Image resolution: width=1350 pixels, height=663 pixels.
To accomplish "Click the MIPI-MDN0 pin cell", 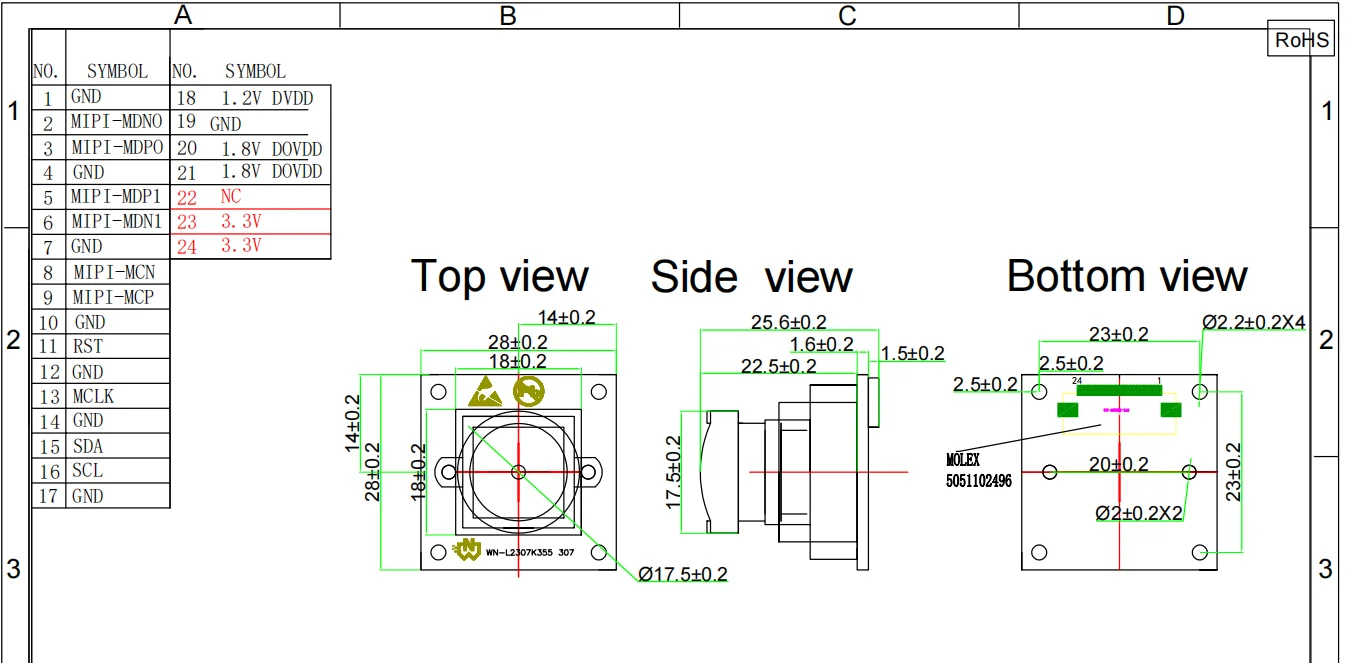I will pyautogui.click(x=117, y=123).
